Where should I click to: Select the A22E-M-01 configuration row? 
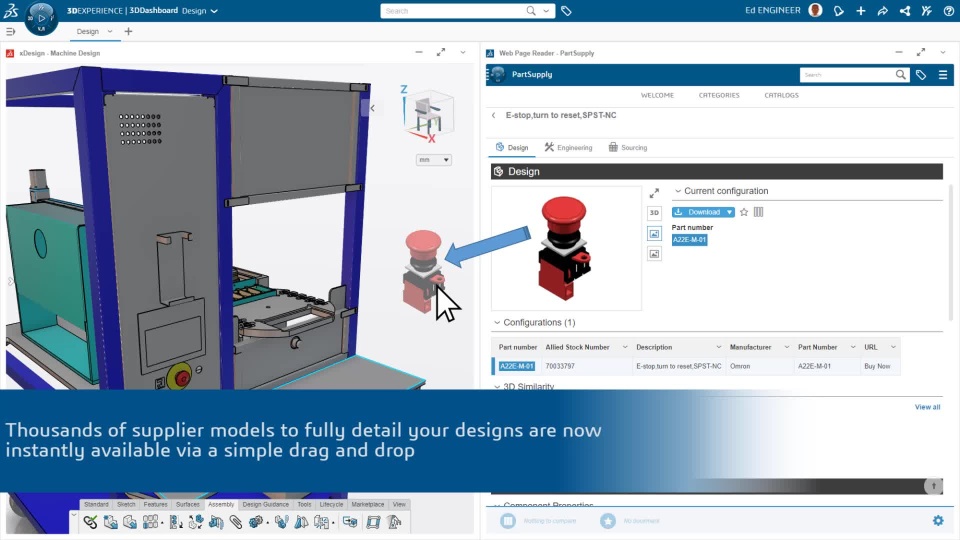coord(696,366)
